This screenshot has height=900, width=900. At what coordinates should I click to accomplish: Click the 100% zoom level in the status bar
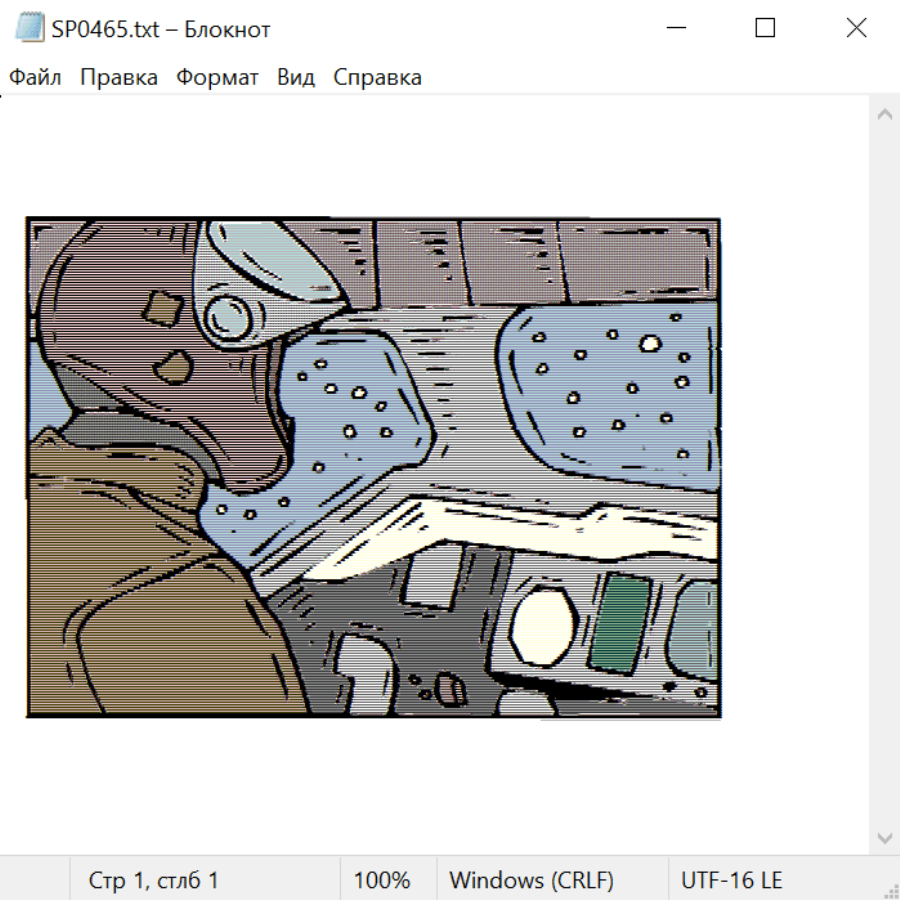coord(382,880)
